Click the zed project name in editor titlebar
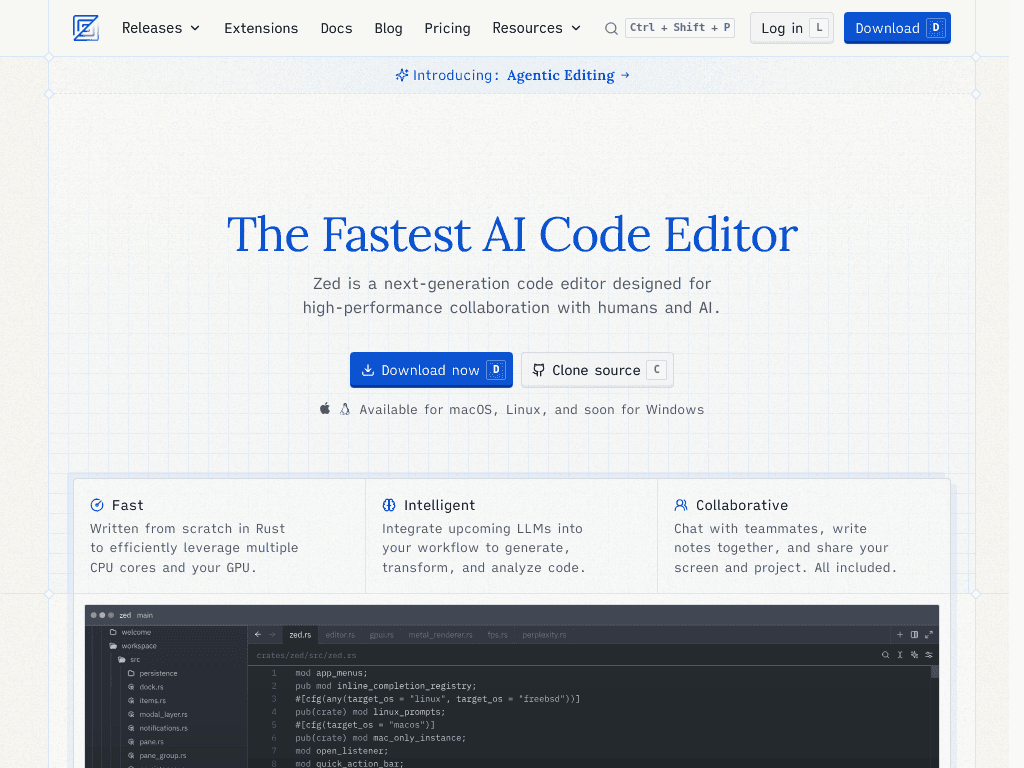The height and width of the screenshot is (768, 1024). click(125, 615)
